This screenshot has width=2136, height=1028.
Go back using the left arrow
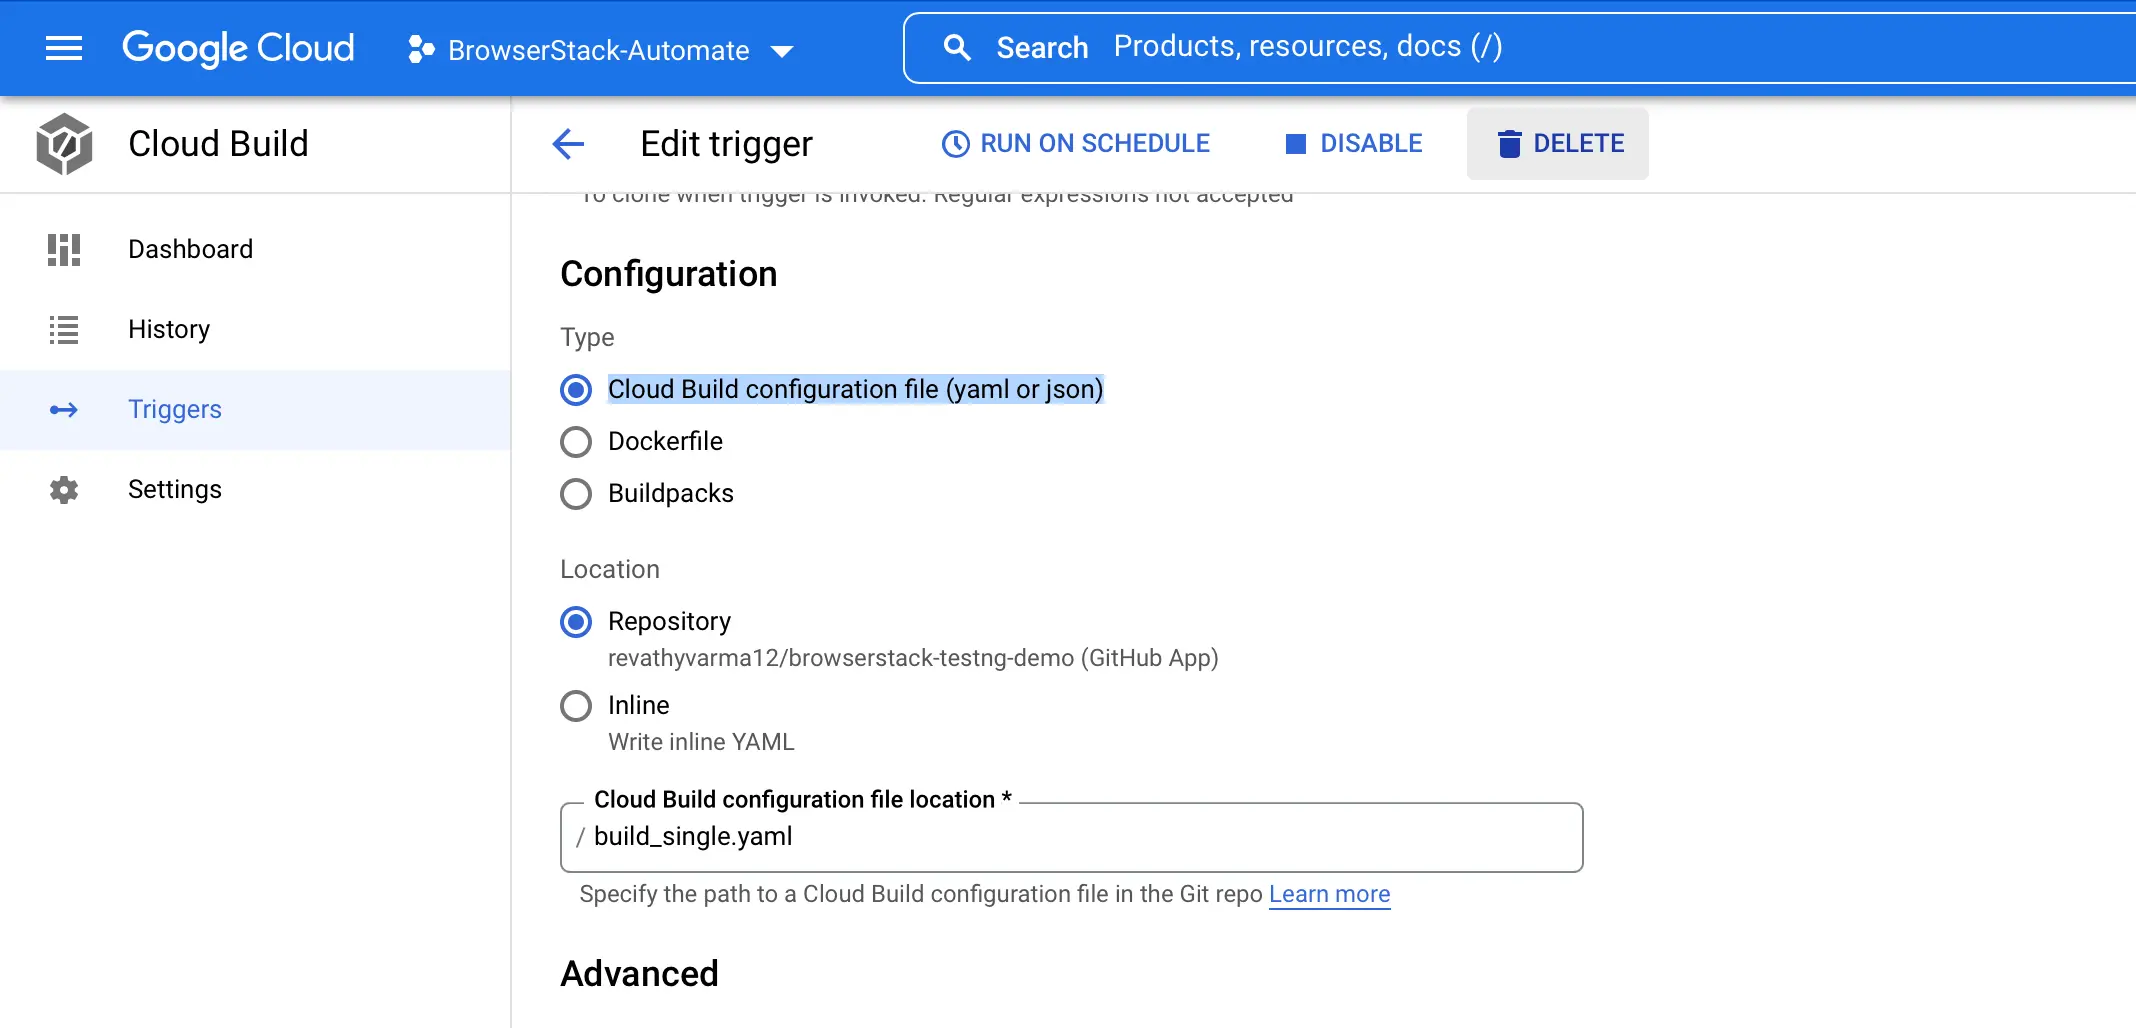568,144
